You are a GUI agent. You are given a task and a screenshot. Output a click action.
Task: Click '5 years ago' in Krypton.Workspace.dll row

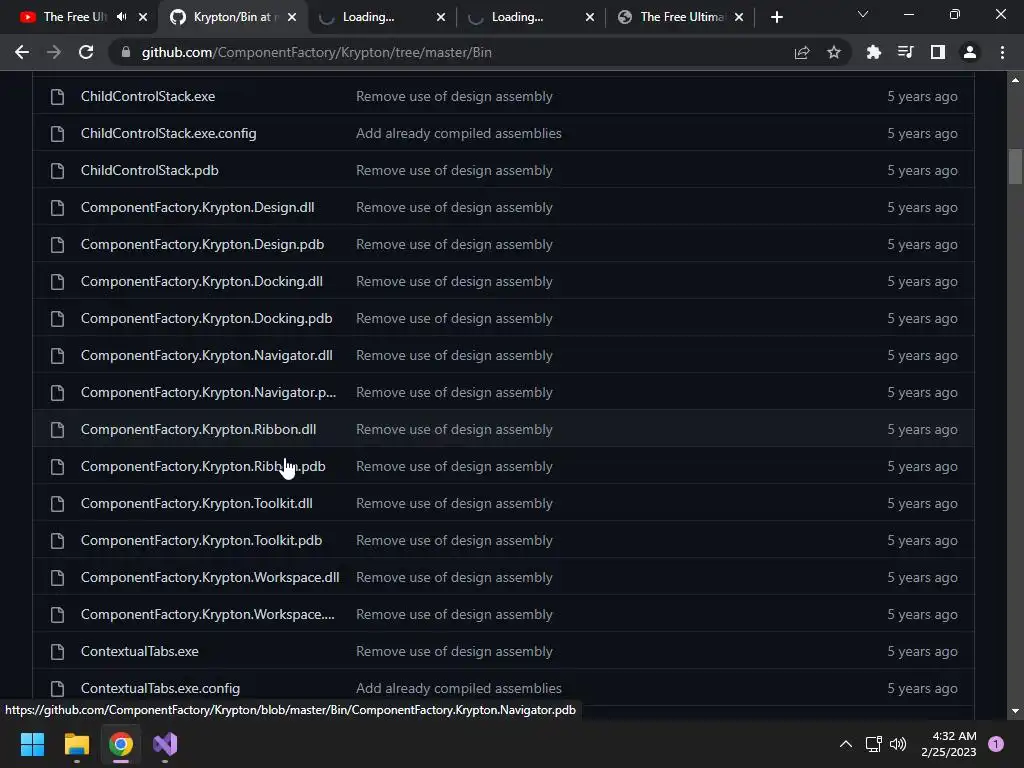922,577
